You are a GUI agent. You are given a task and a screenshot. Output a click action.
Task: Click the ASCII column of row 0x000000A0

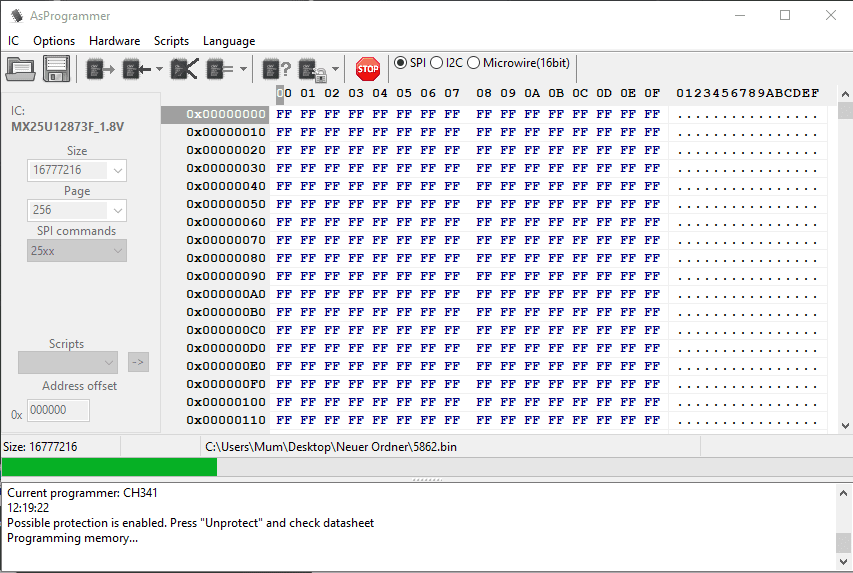(x=748, y=294)
